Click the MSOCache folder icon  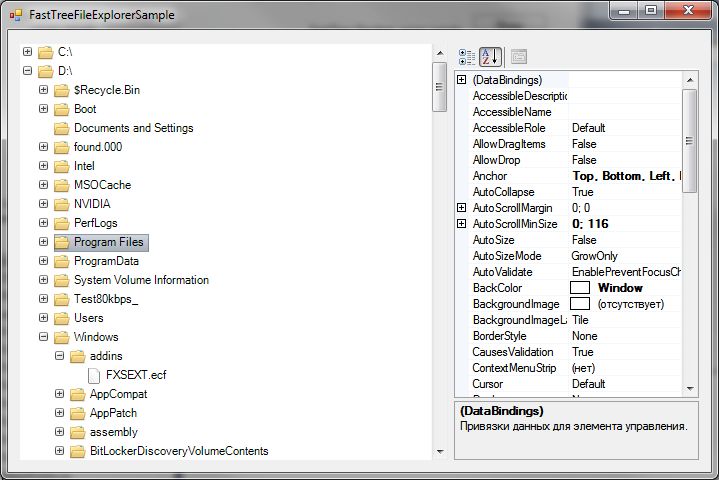61,185
